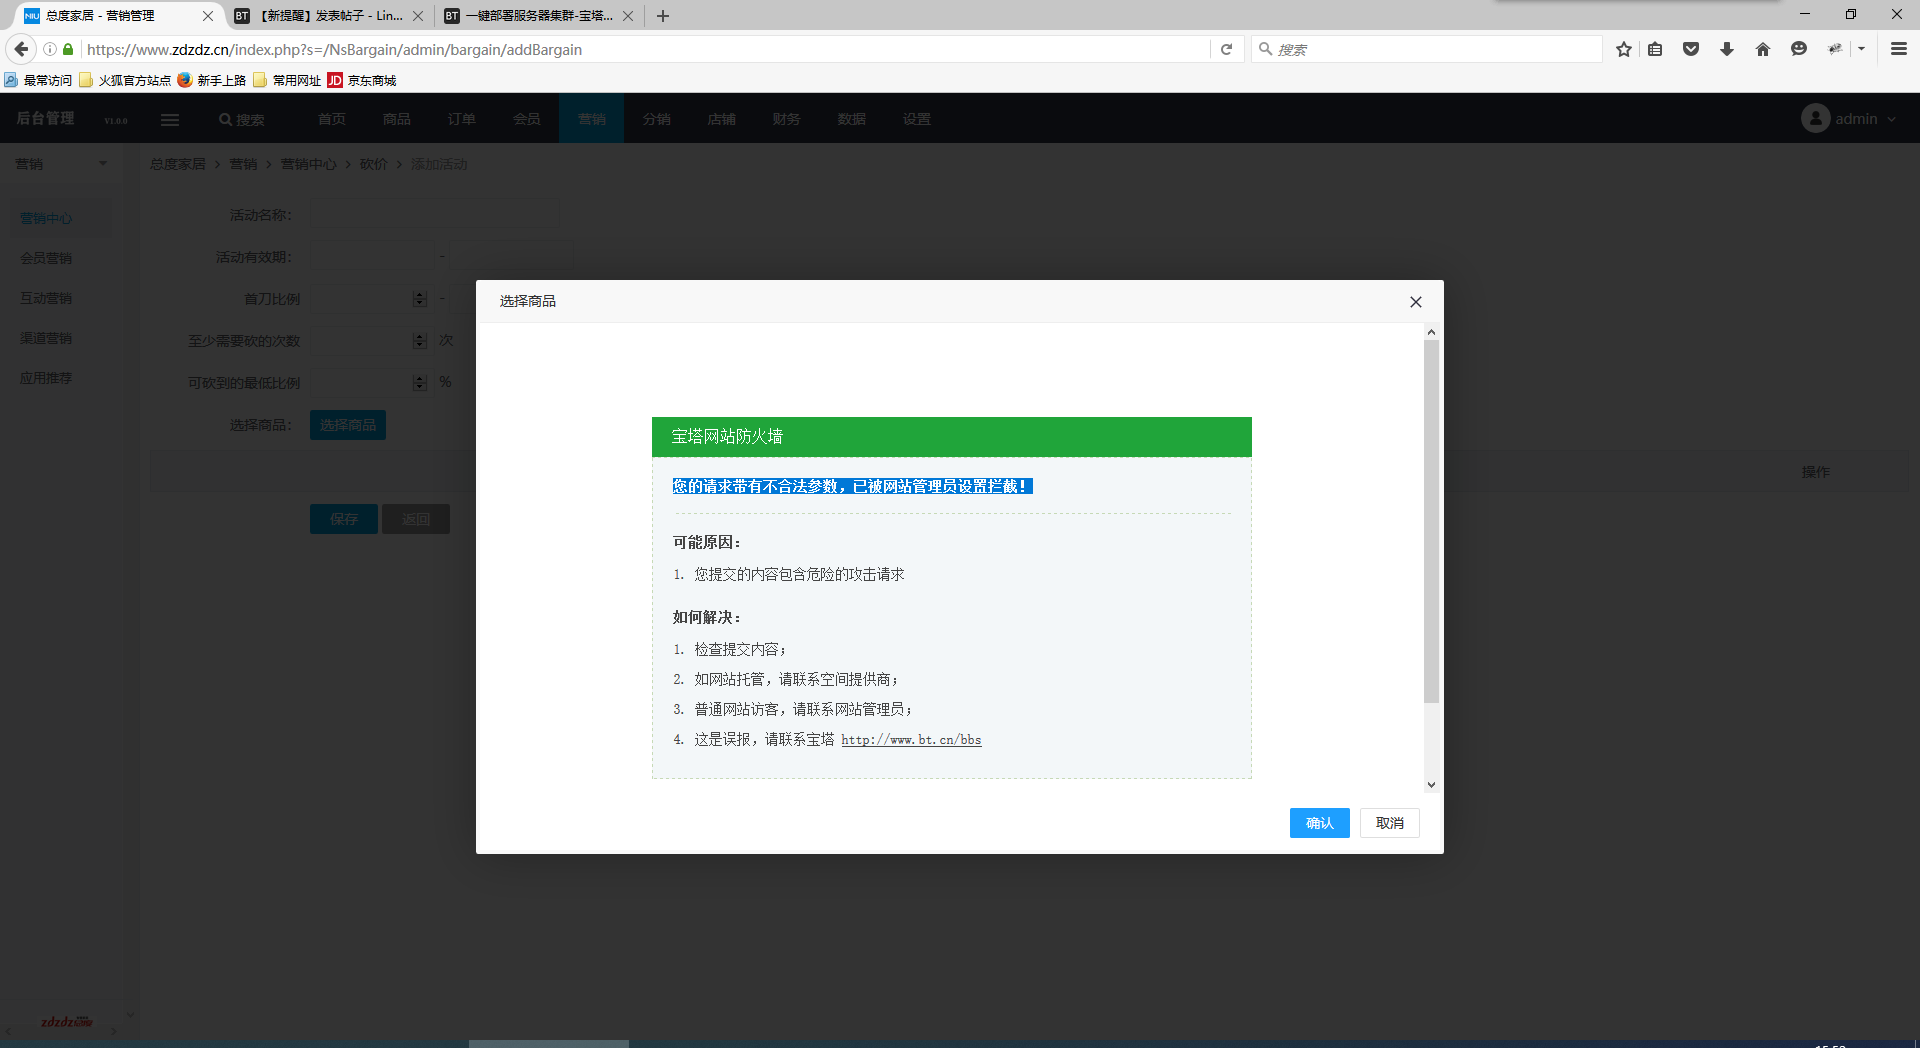Open the 京东商城 bookmark

tap(362, 80)
